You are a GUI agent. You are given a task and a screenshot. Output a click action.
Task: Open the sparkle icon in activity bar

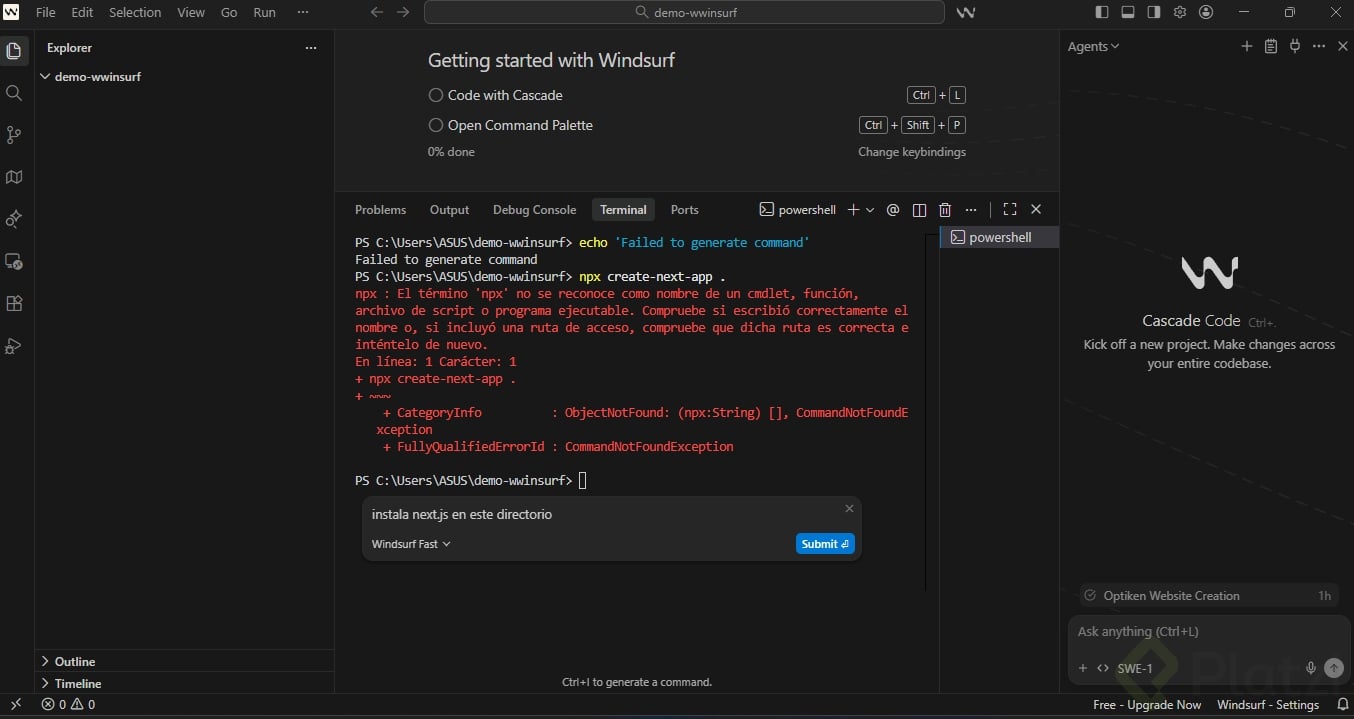pos(14,219)
